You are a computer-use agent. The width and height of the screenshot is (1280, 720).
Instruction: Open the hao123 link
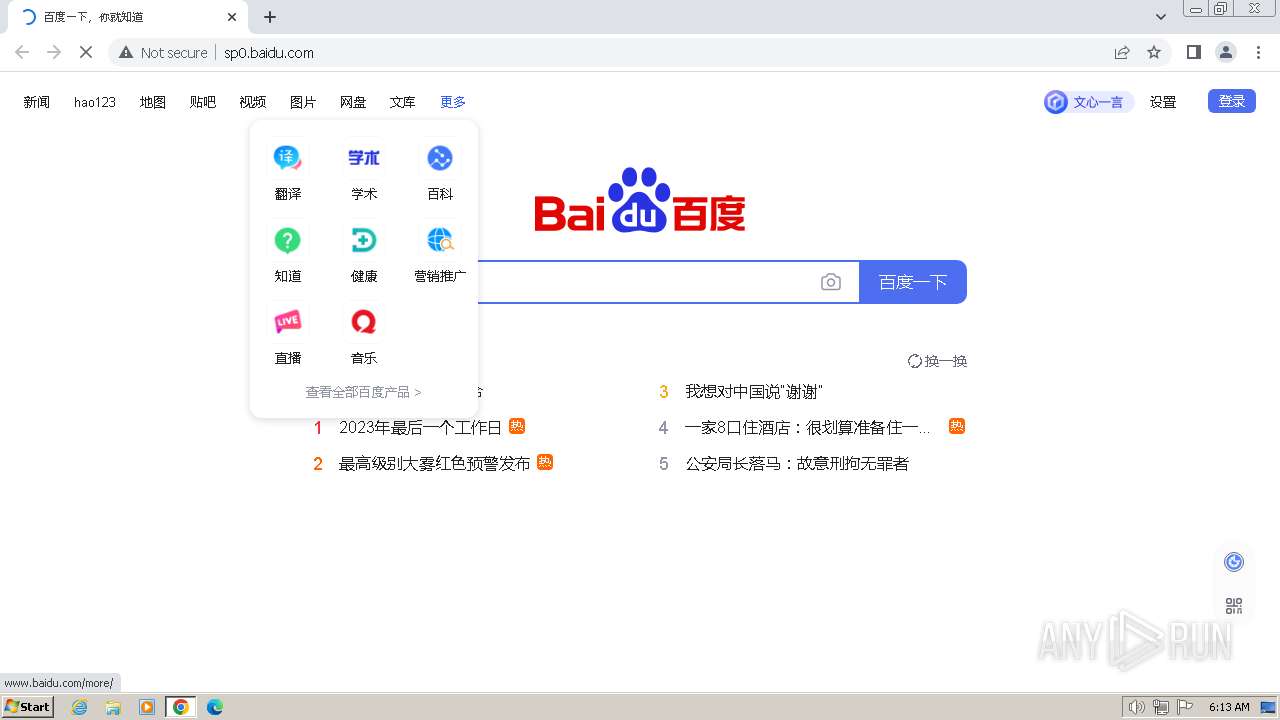pyautogui.click(x=95, y=102)
